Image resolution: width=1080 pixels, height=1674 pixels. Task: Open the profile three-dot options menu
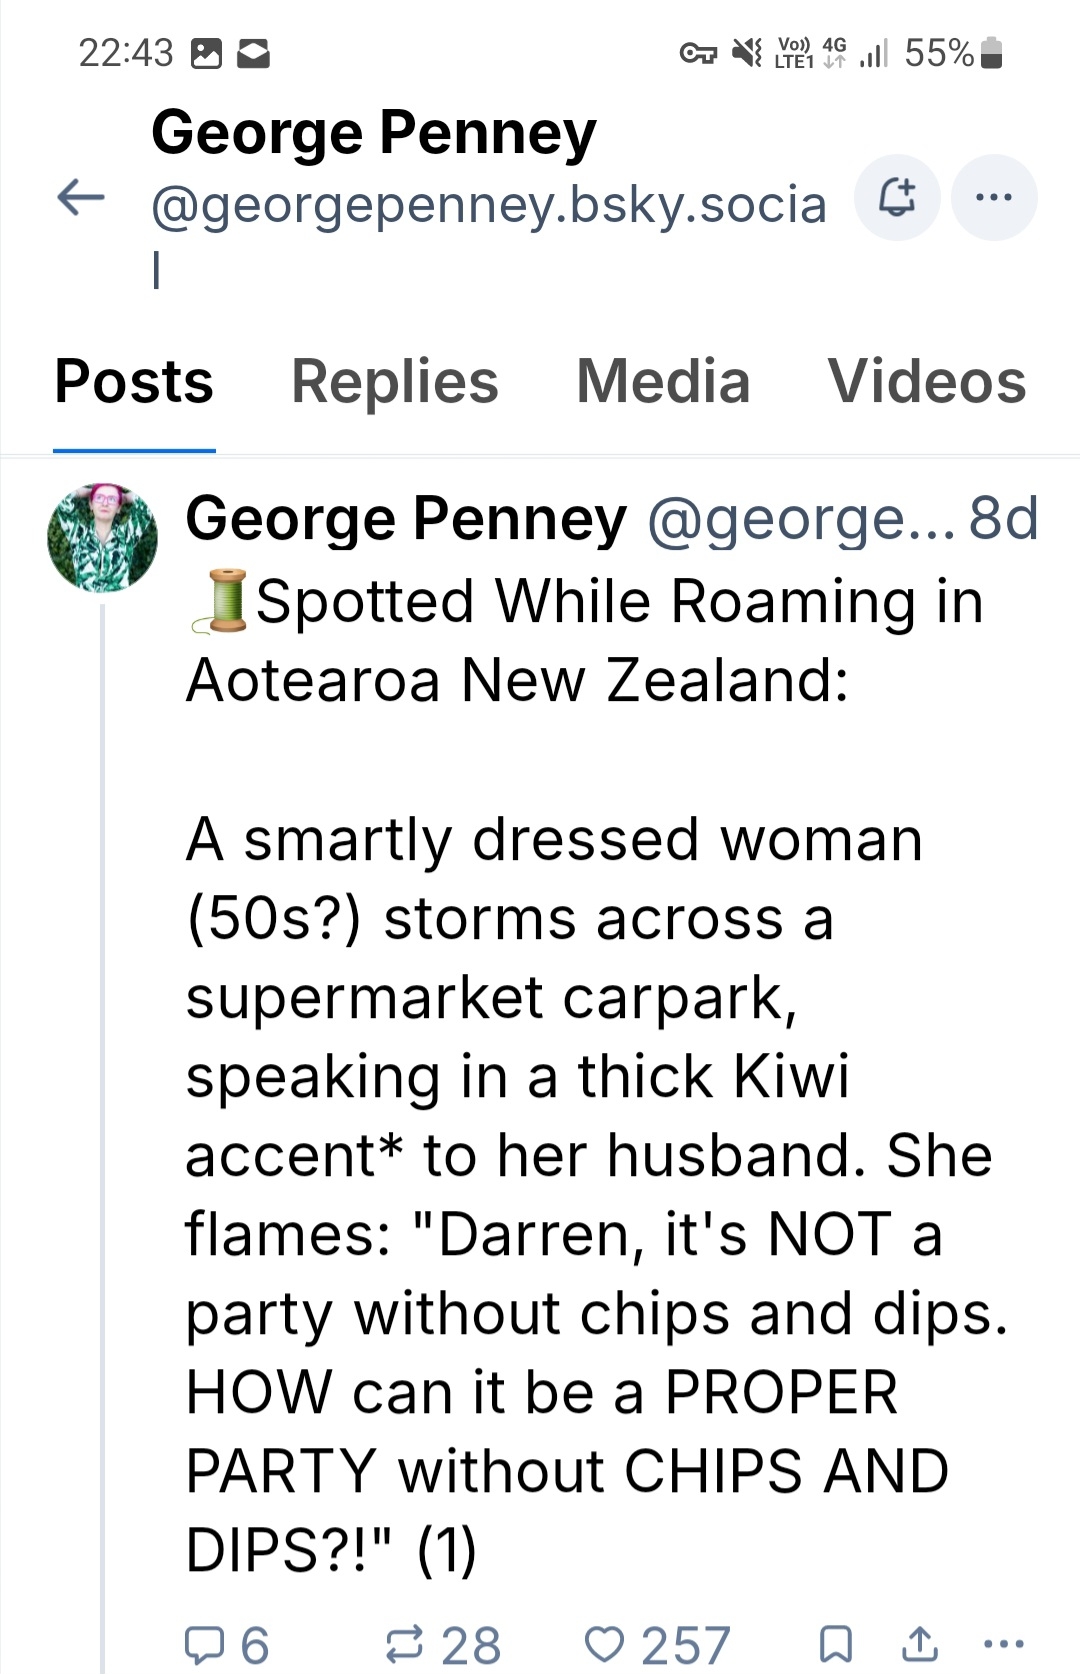[993, 198]
